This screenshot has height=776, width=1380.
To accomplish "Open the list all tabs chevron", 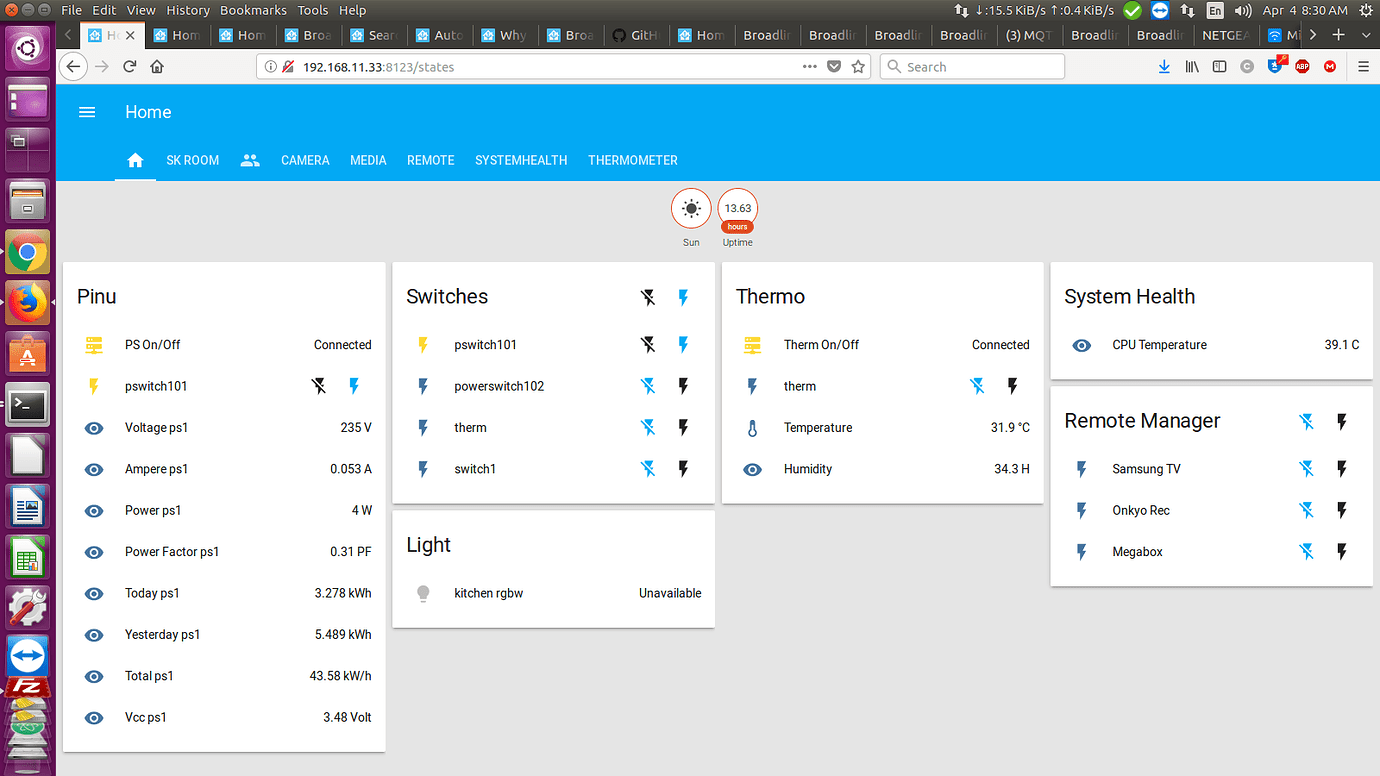I will pyautogui.click(x=1366, y=33).
